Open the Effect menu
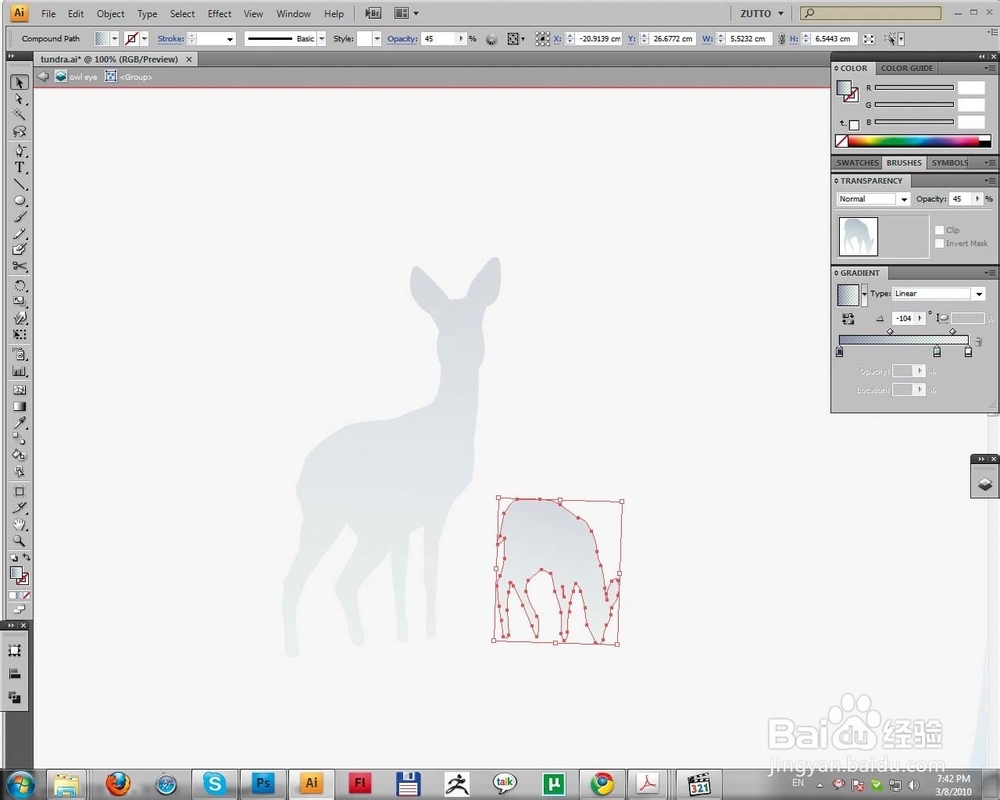Image resolution: width=1000 pixels, height=800 pixels. (x=219, y=13)
